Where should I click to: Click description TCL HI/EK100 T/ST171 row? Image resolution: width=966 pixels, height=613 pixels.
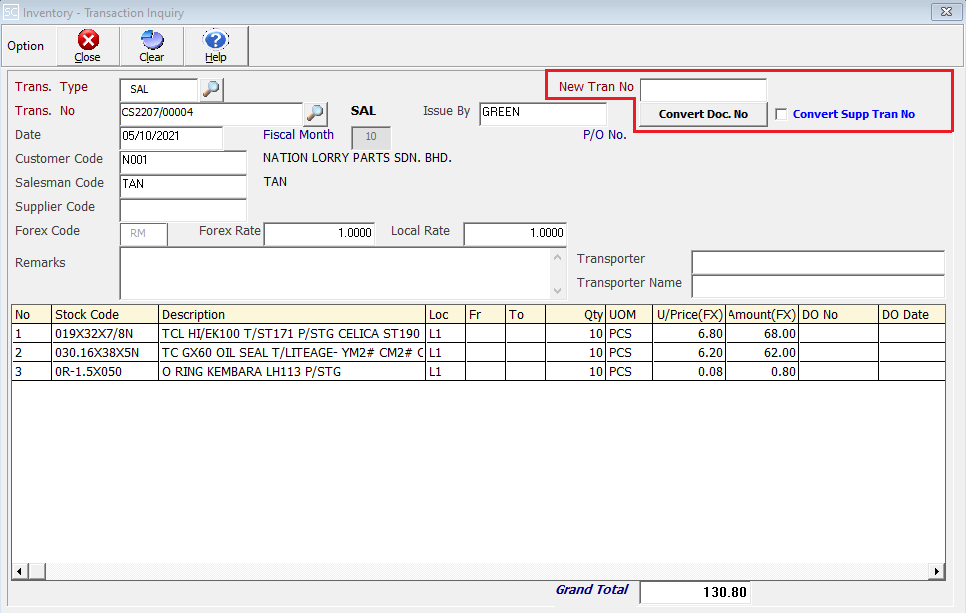[292, 334]
